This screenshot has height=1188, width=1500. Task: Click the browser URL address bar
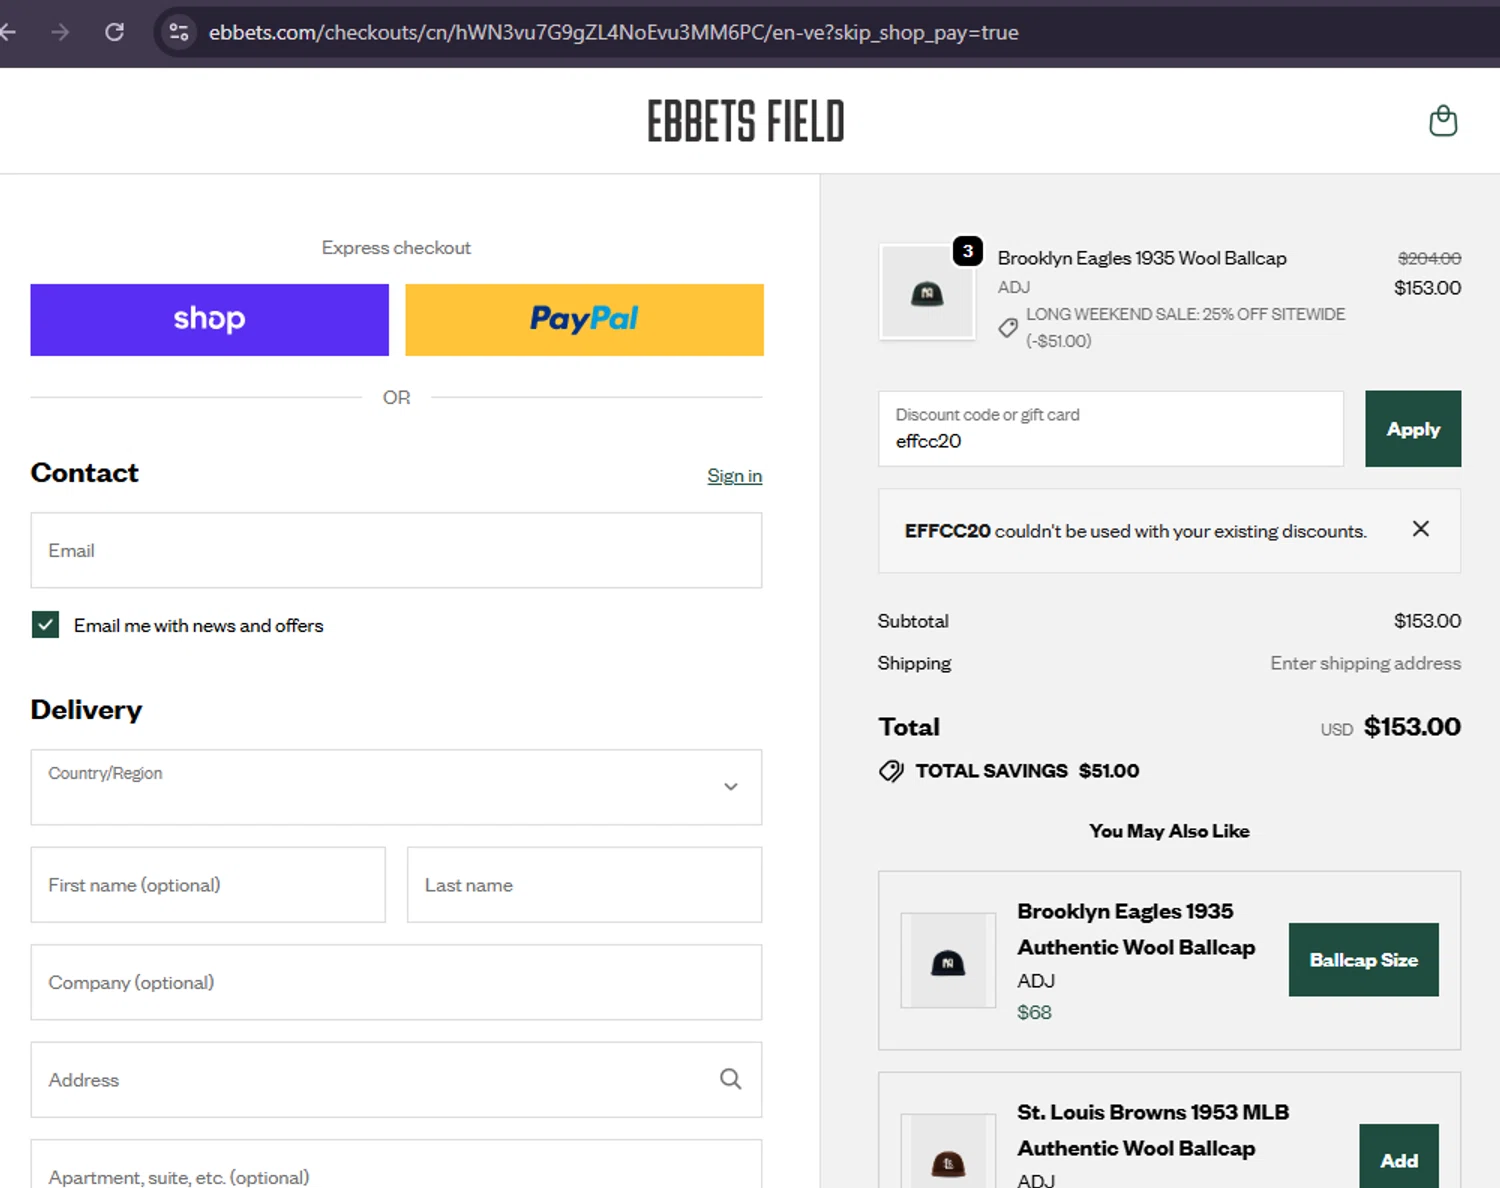[x=613, y=32]
